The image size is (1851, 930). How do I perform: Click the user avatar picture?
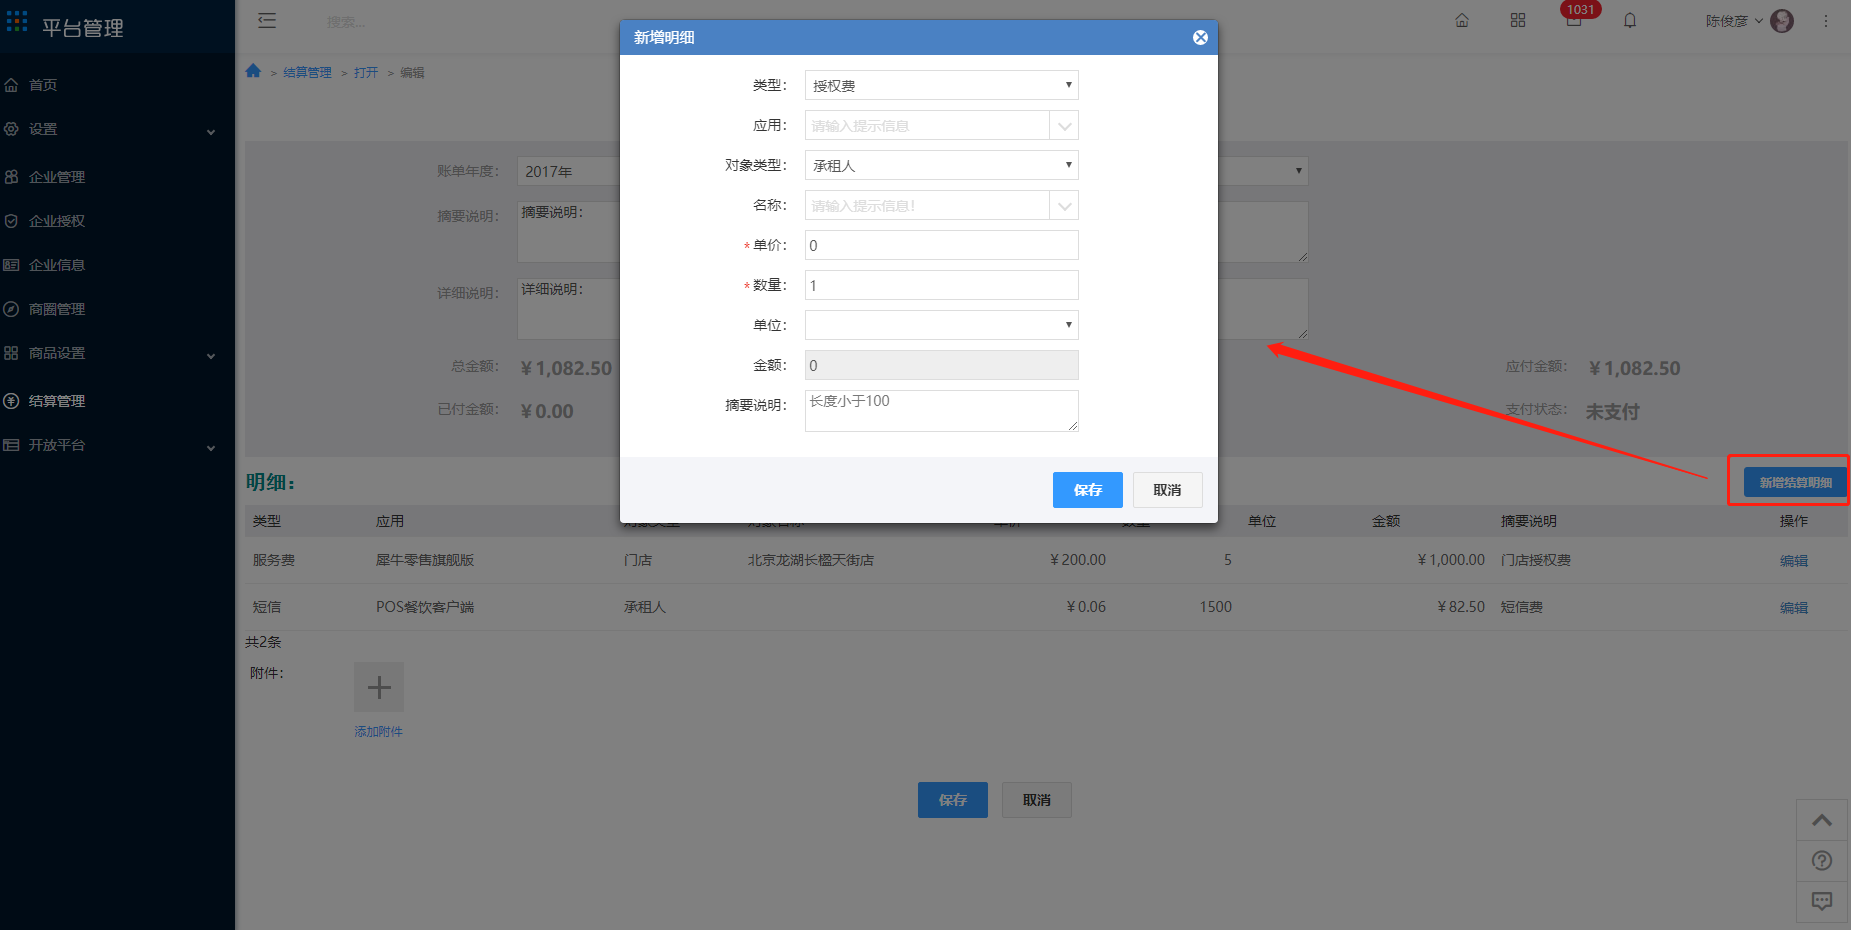click(x=1782, y=21)
